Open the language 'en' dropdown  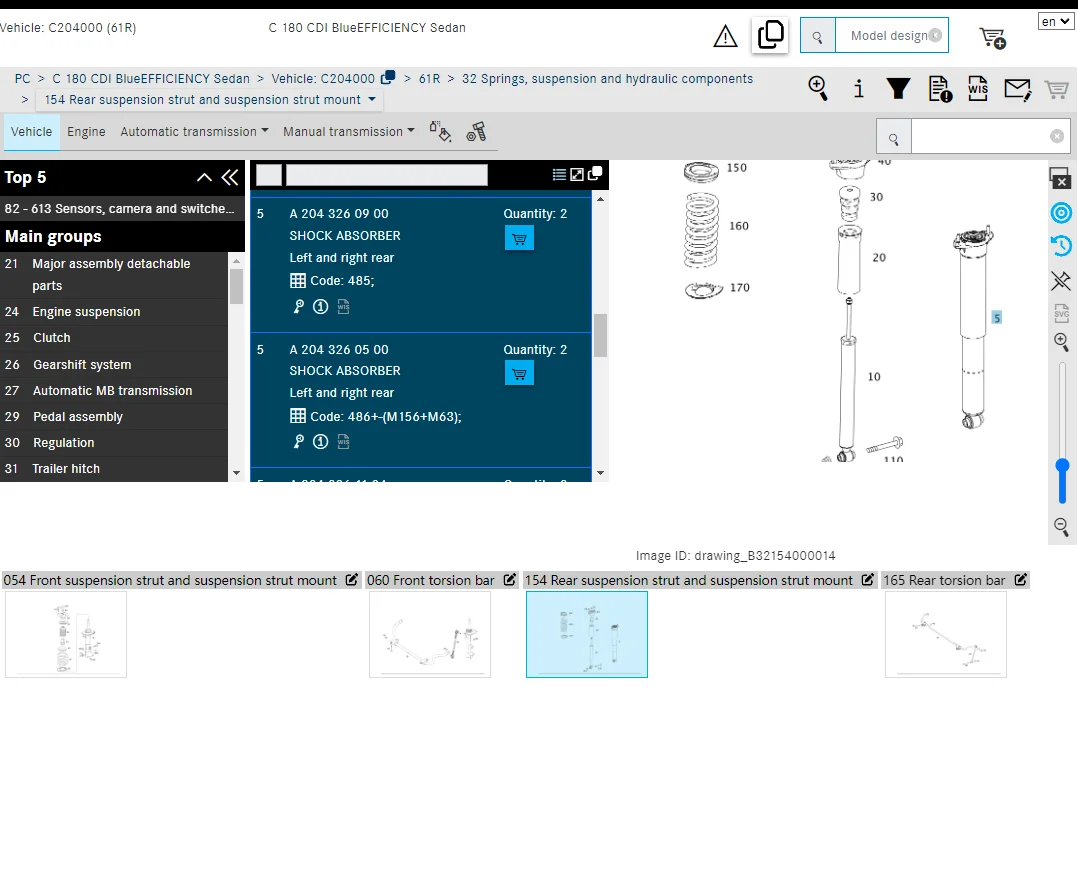coord(1055,21)
